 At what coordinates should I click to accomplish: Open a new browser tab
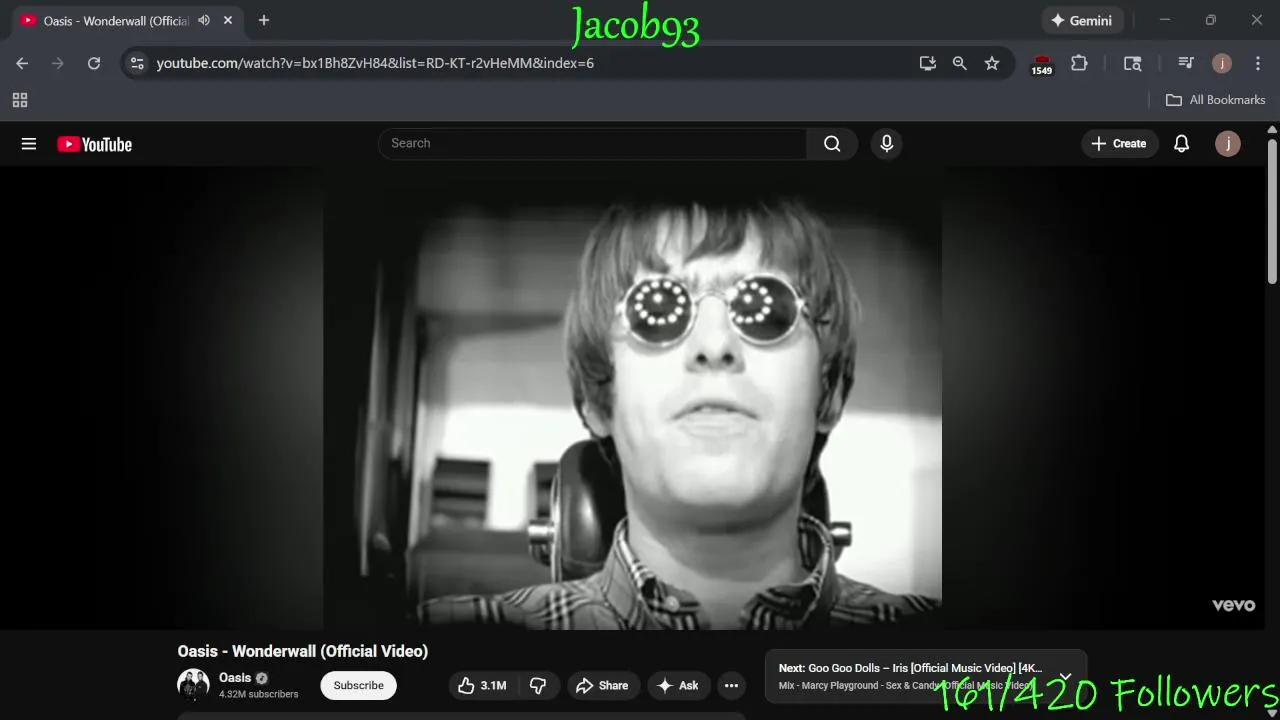pos(264,20)
